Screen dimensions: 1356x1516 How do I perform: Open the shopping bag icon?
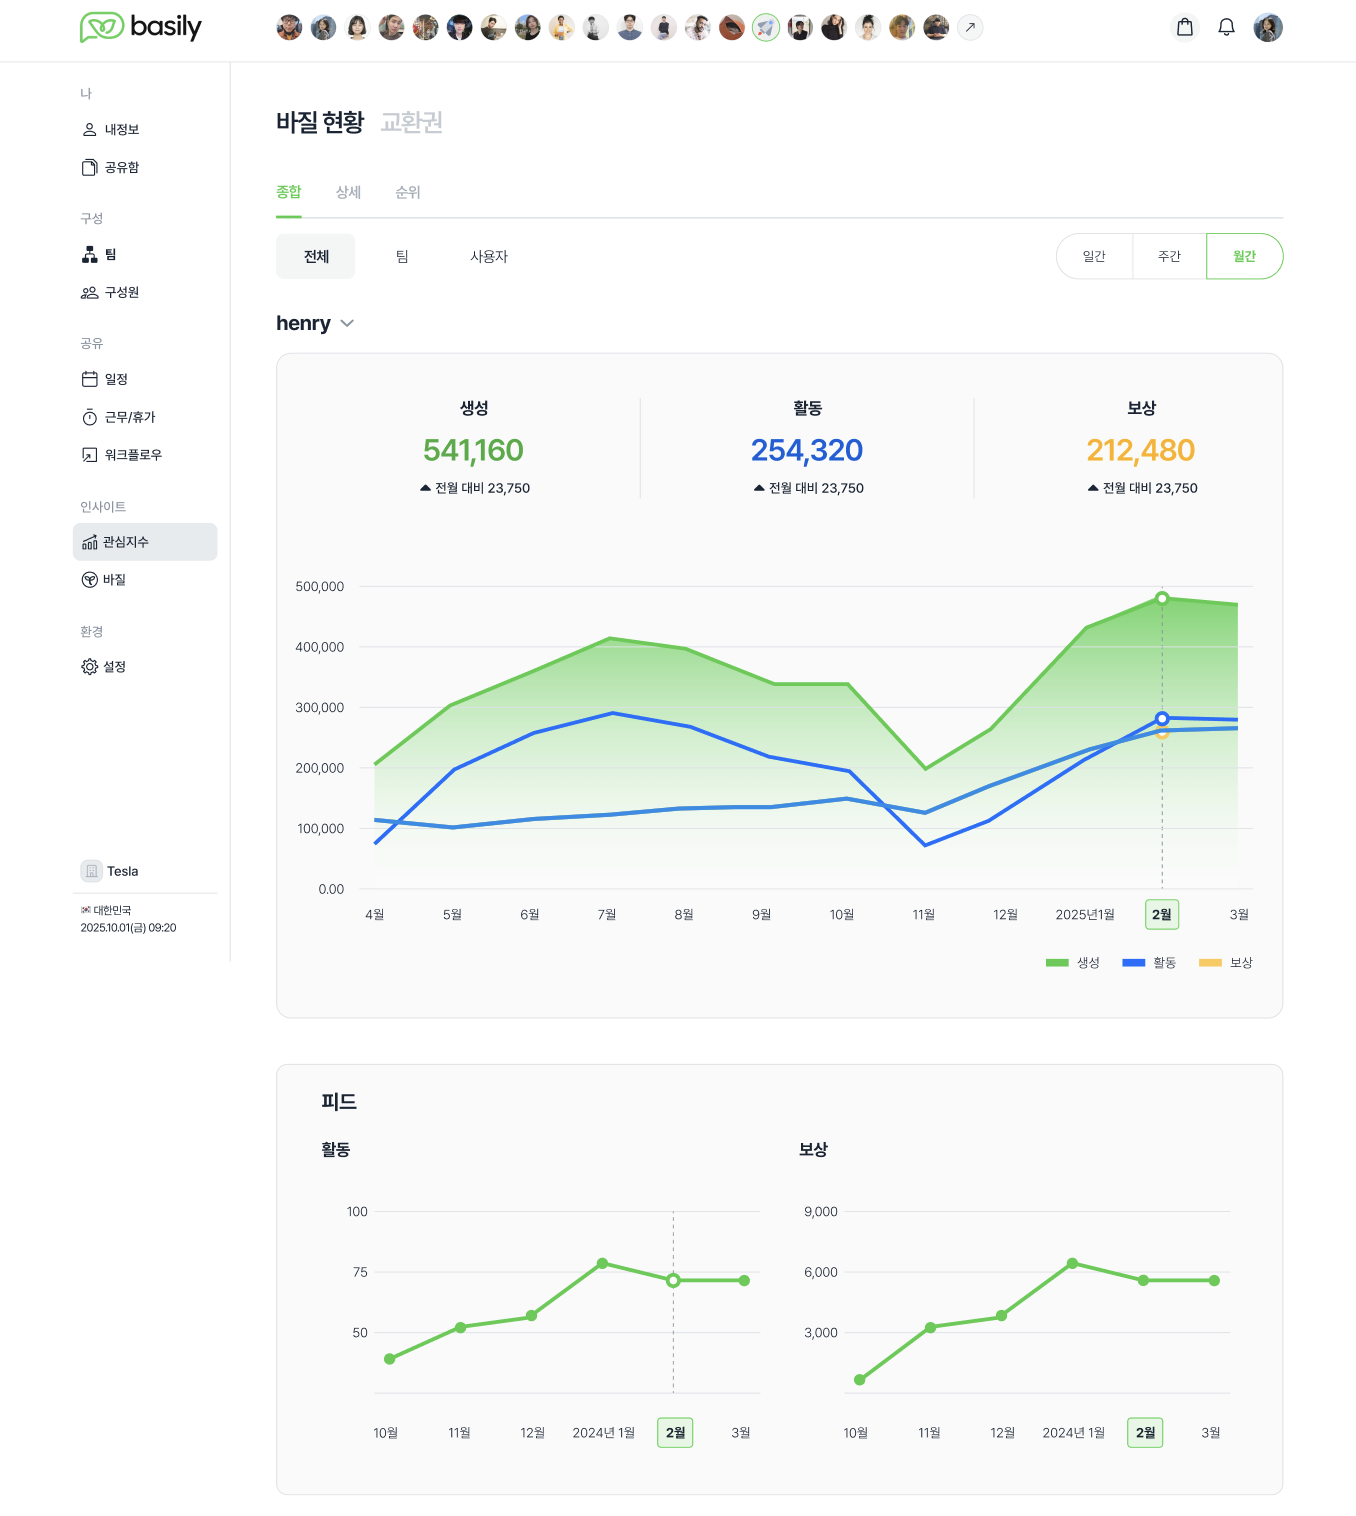tap(1184, 27)
